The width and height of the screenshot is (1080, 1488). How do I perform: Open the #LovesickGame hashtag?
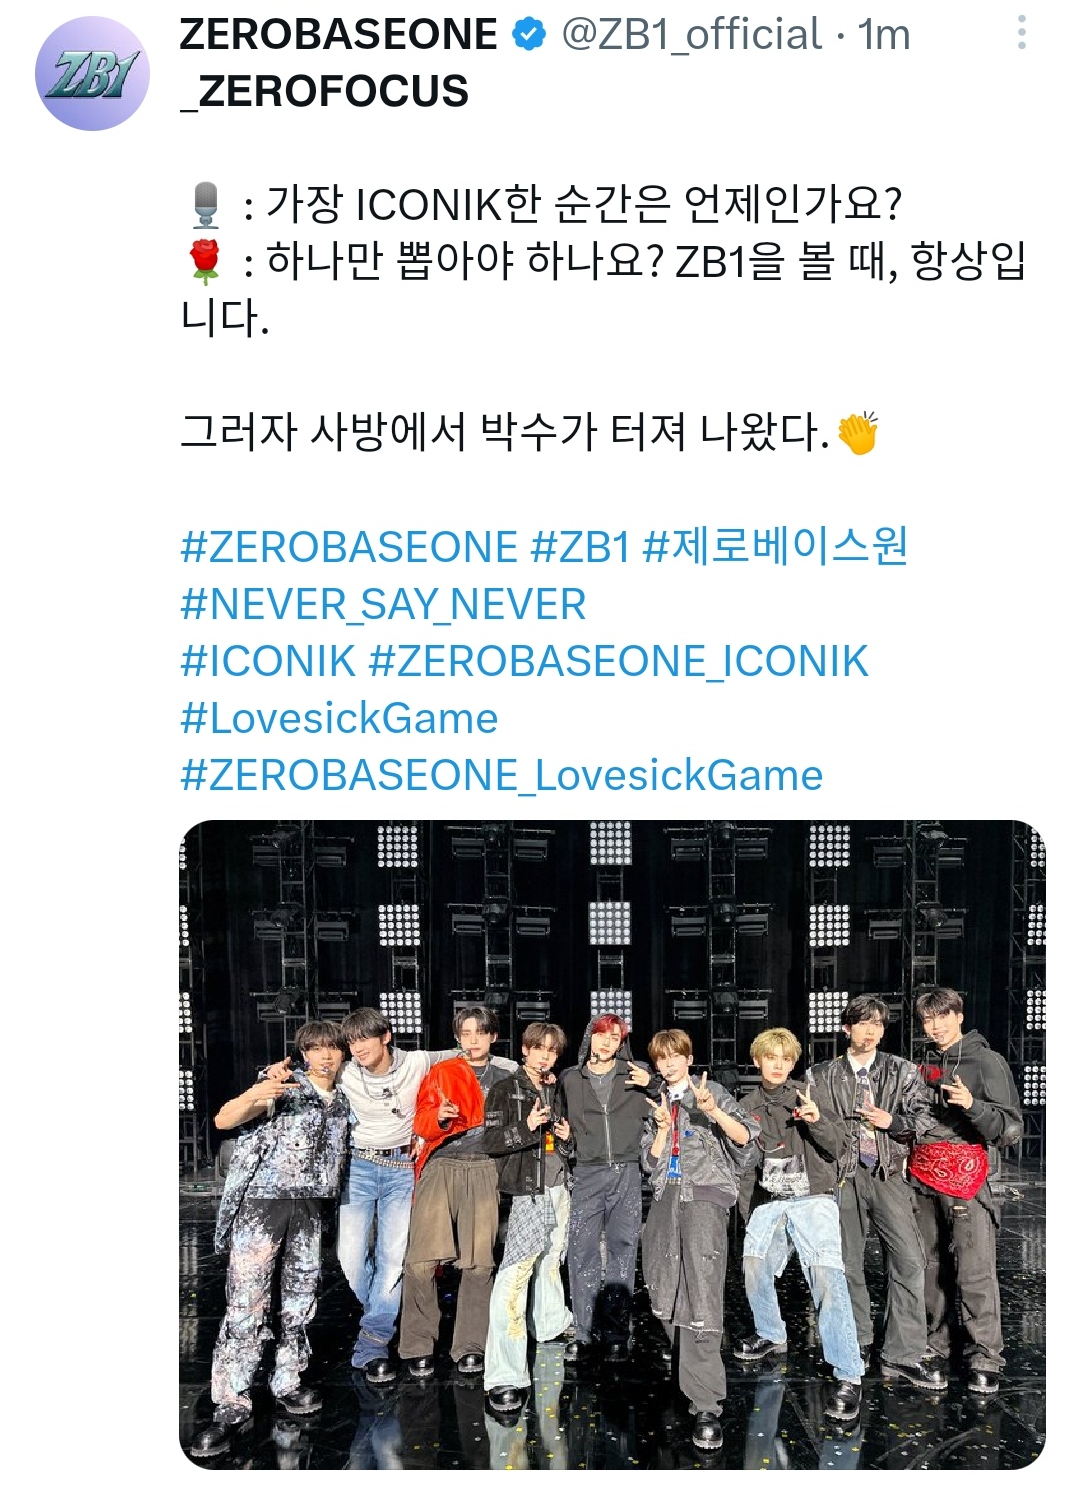339,719
